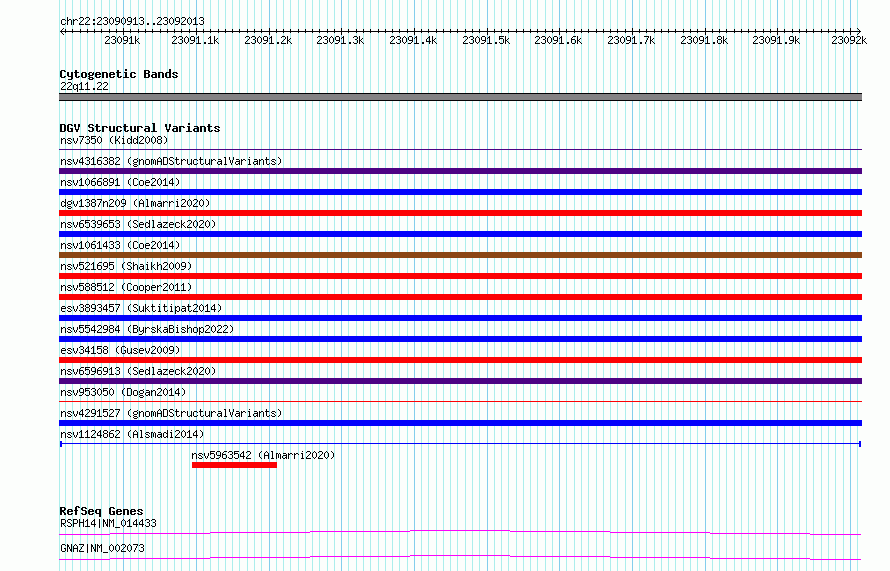Click the blue bar under nsv4291527
This screenshot has height=571, width=890.
coord(460,423)
